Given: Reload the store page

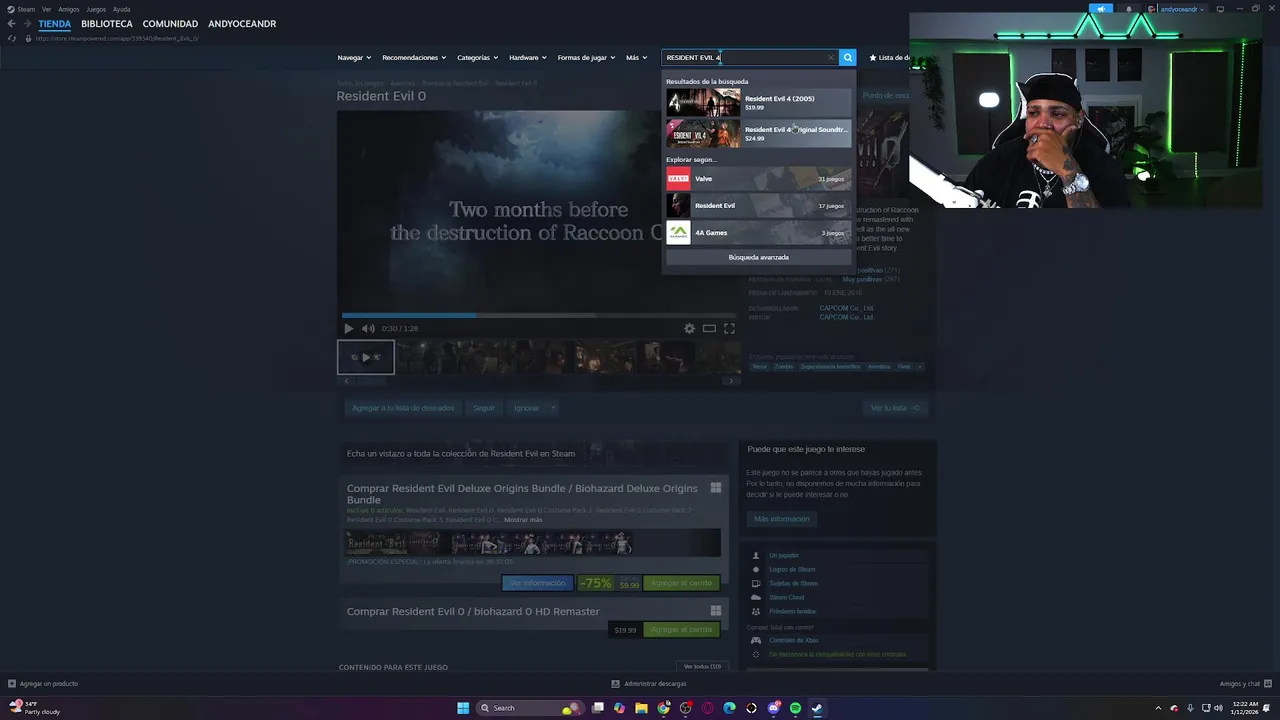Looking at the screenshot, I should pyautogui.click(x=12, y=38).
